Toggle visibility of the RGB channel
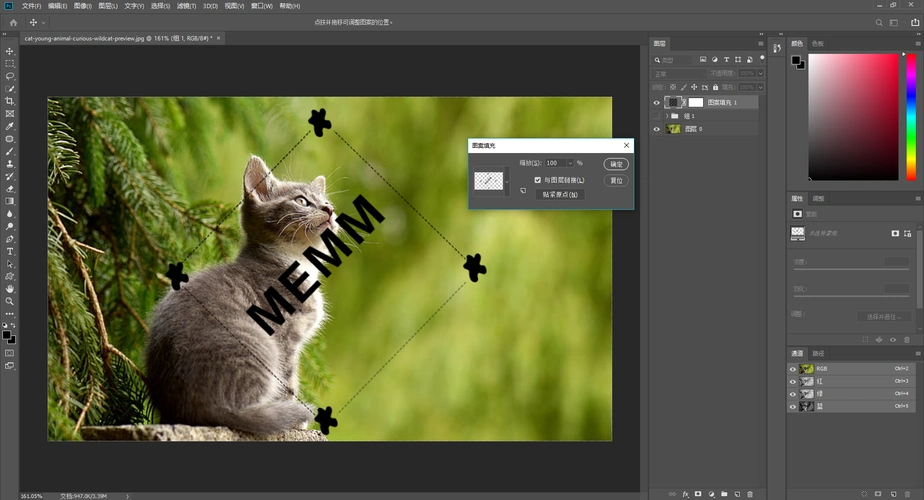The height and width of the screenshot is (500, 924). coord(793,369)
